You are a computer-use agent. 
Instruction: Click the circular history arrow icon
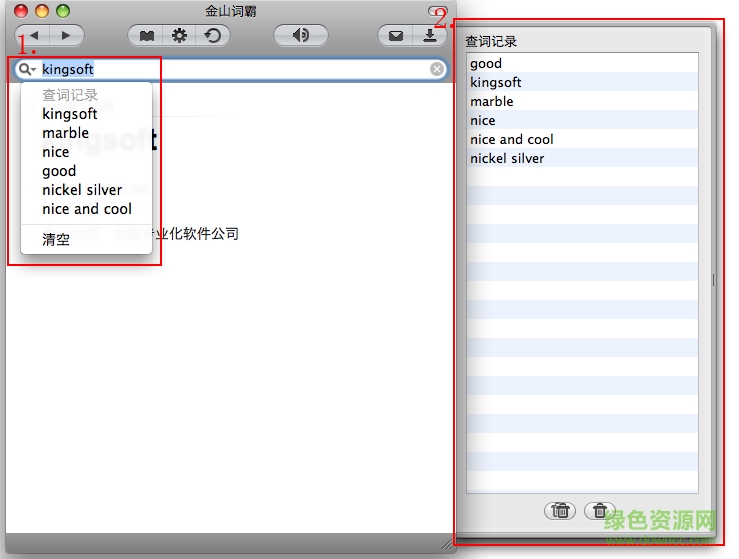[212, 36]
